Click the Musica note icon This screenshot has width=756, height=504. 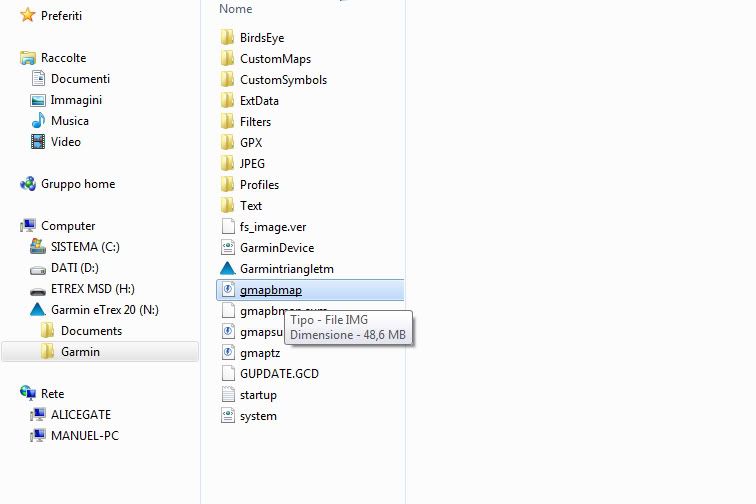click(x=38, y=121)
